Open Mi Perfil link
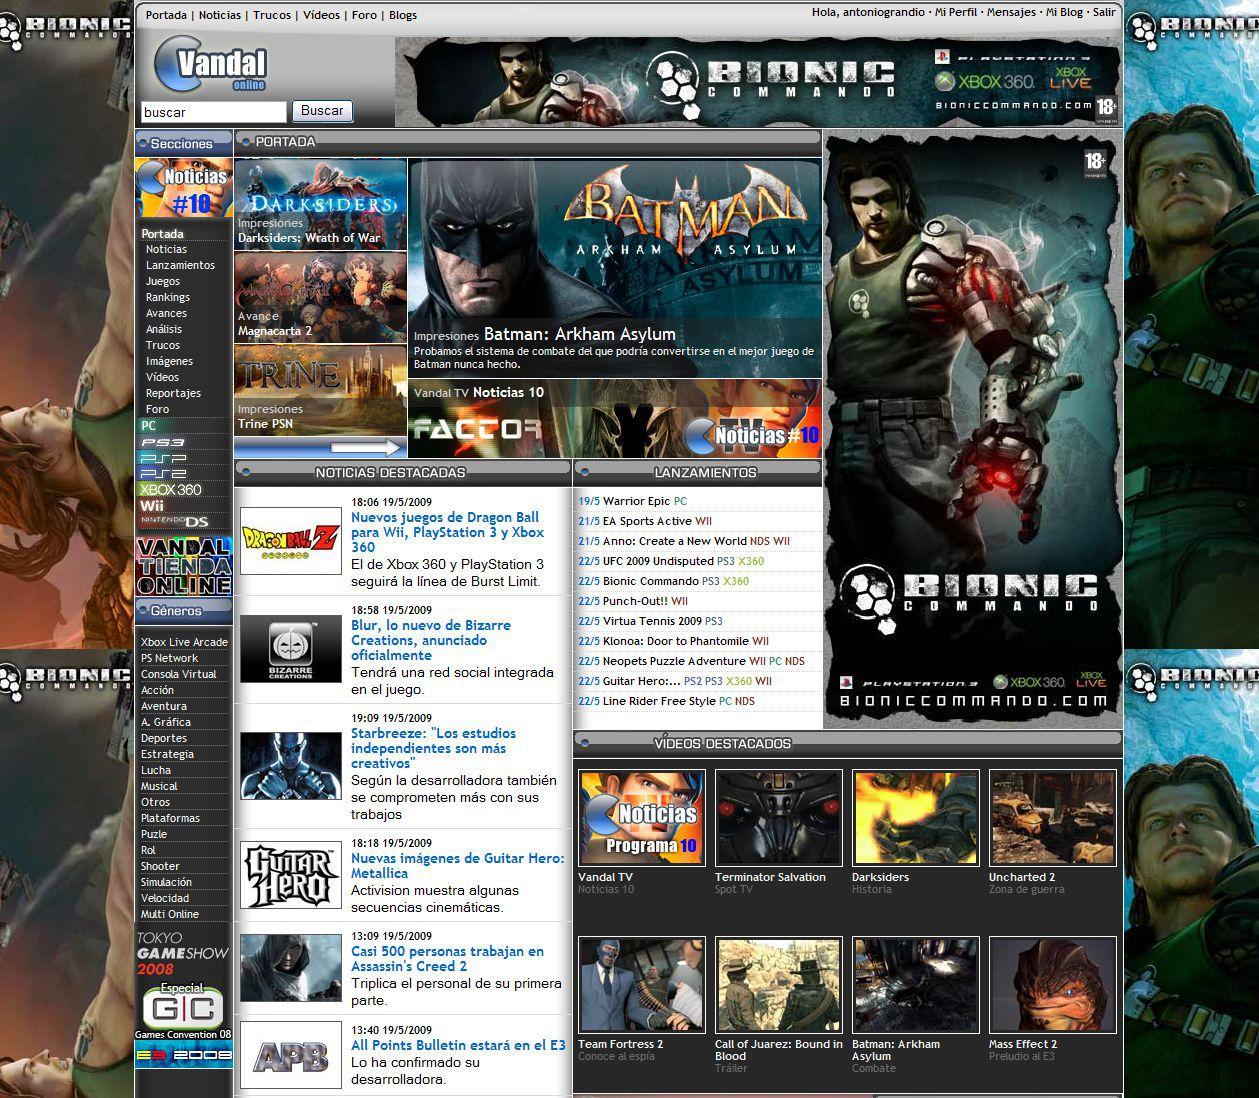 (956, 12)
